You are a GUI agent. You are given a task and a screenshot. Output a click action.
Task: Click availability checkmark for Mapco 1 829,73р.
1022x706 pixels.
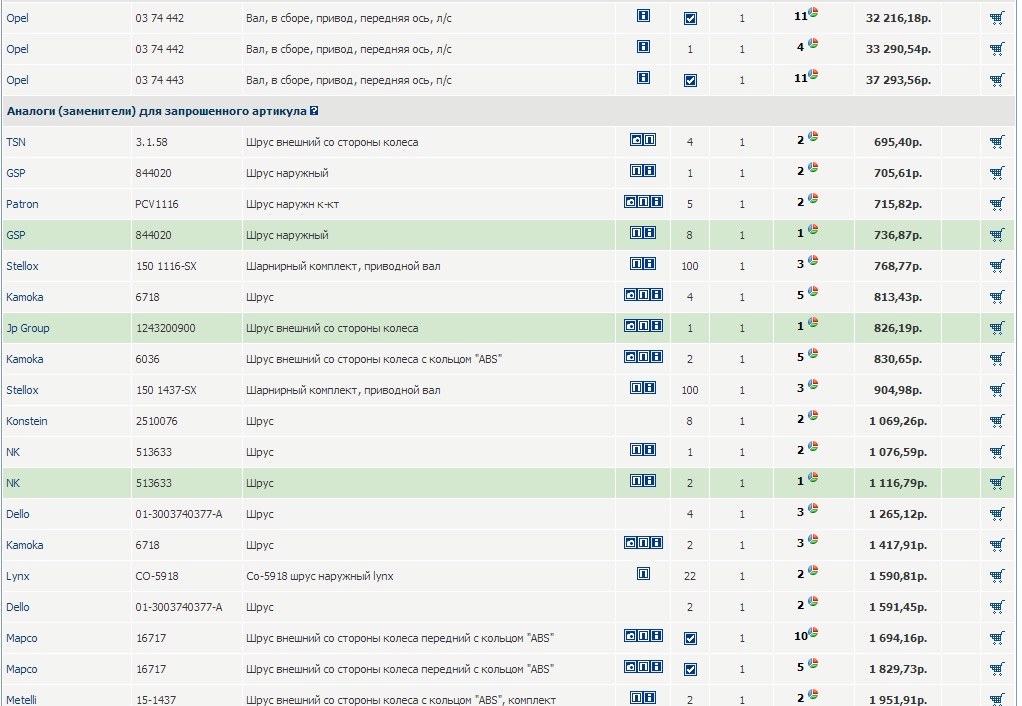click(x=690, y=669)
